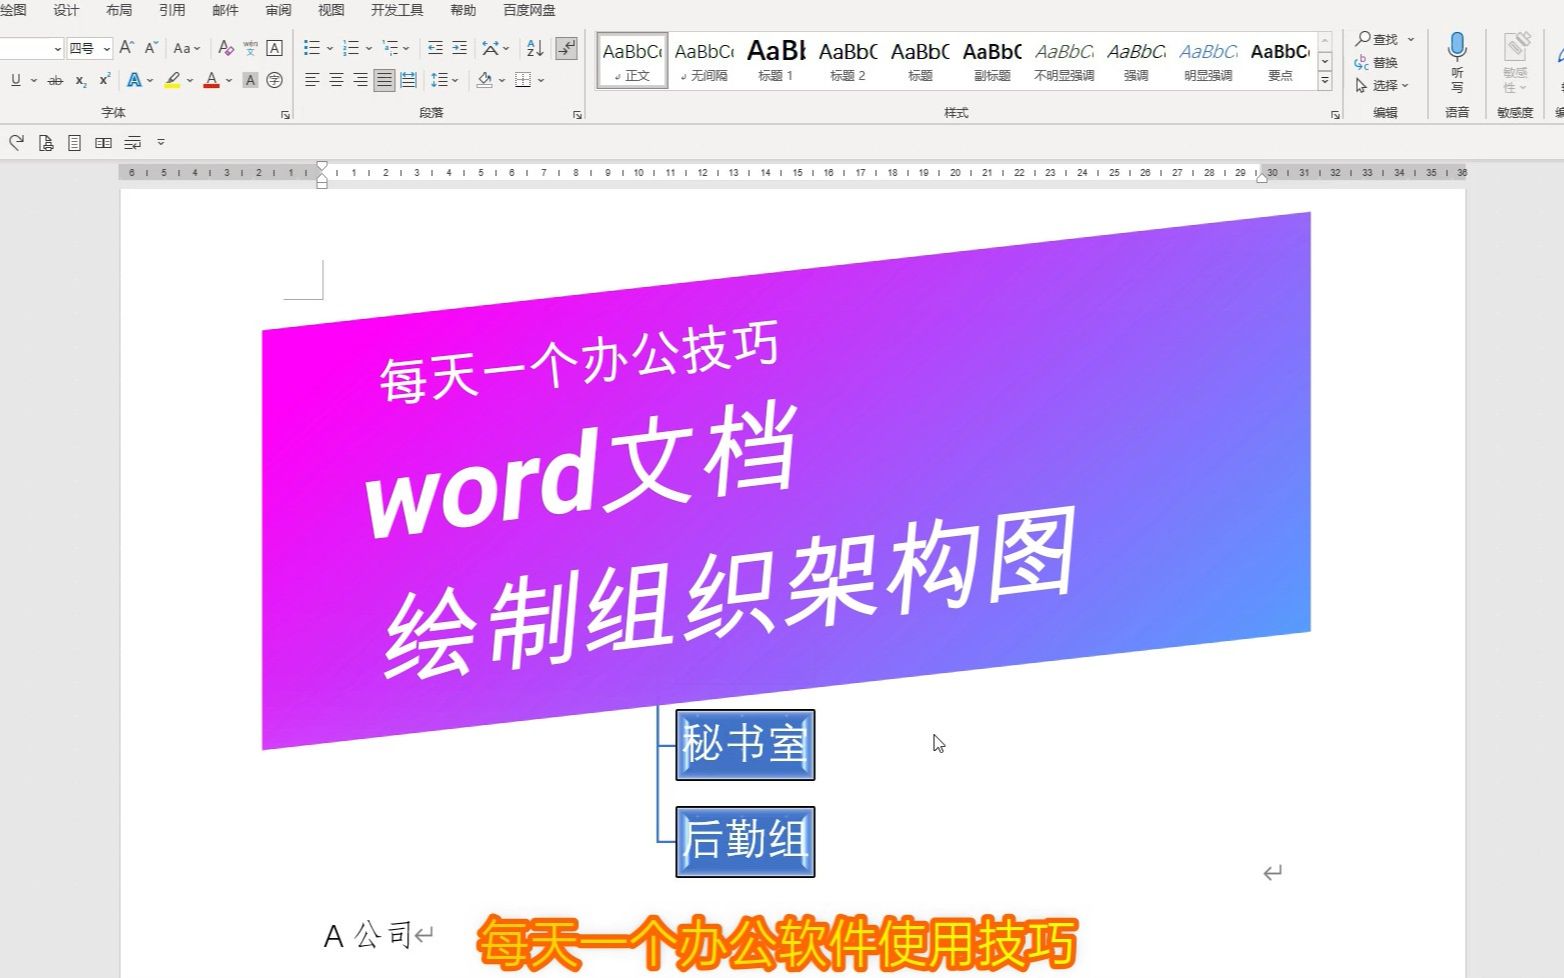The image size is (1564, 978).
Task: Decrease paragraph indent
Action: tap(435, 48)
